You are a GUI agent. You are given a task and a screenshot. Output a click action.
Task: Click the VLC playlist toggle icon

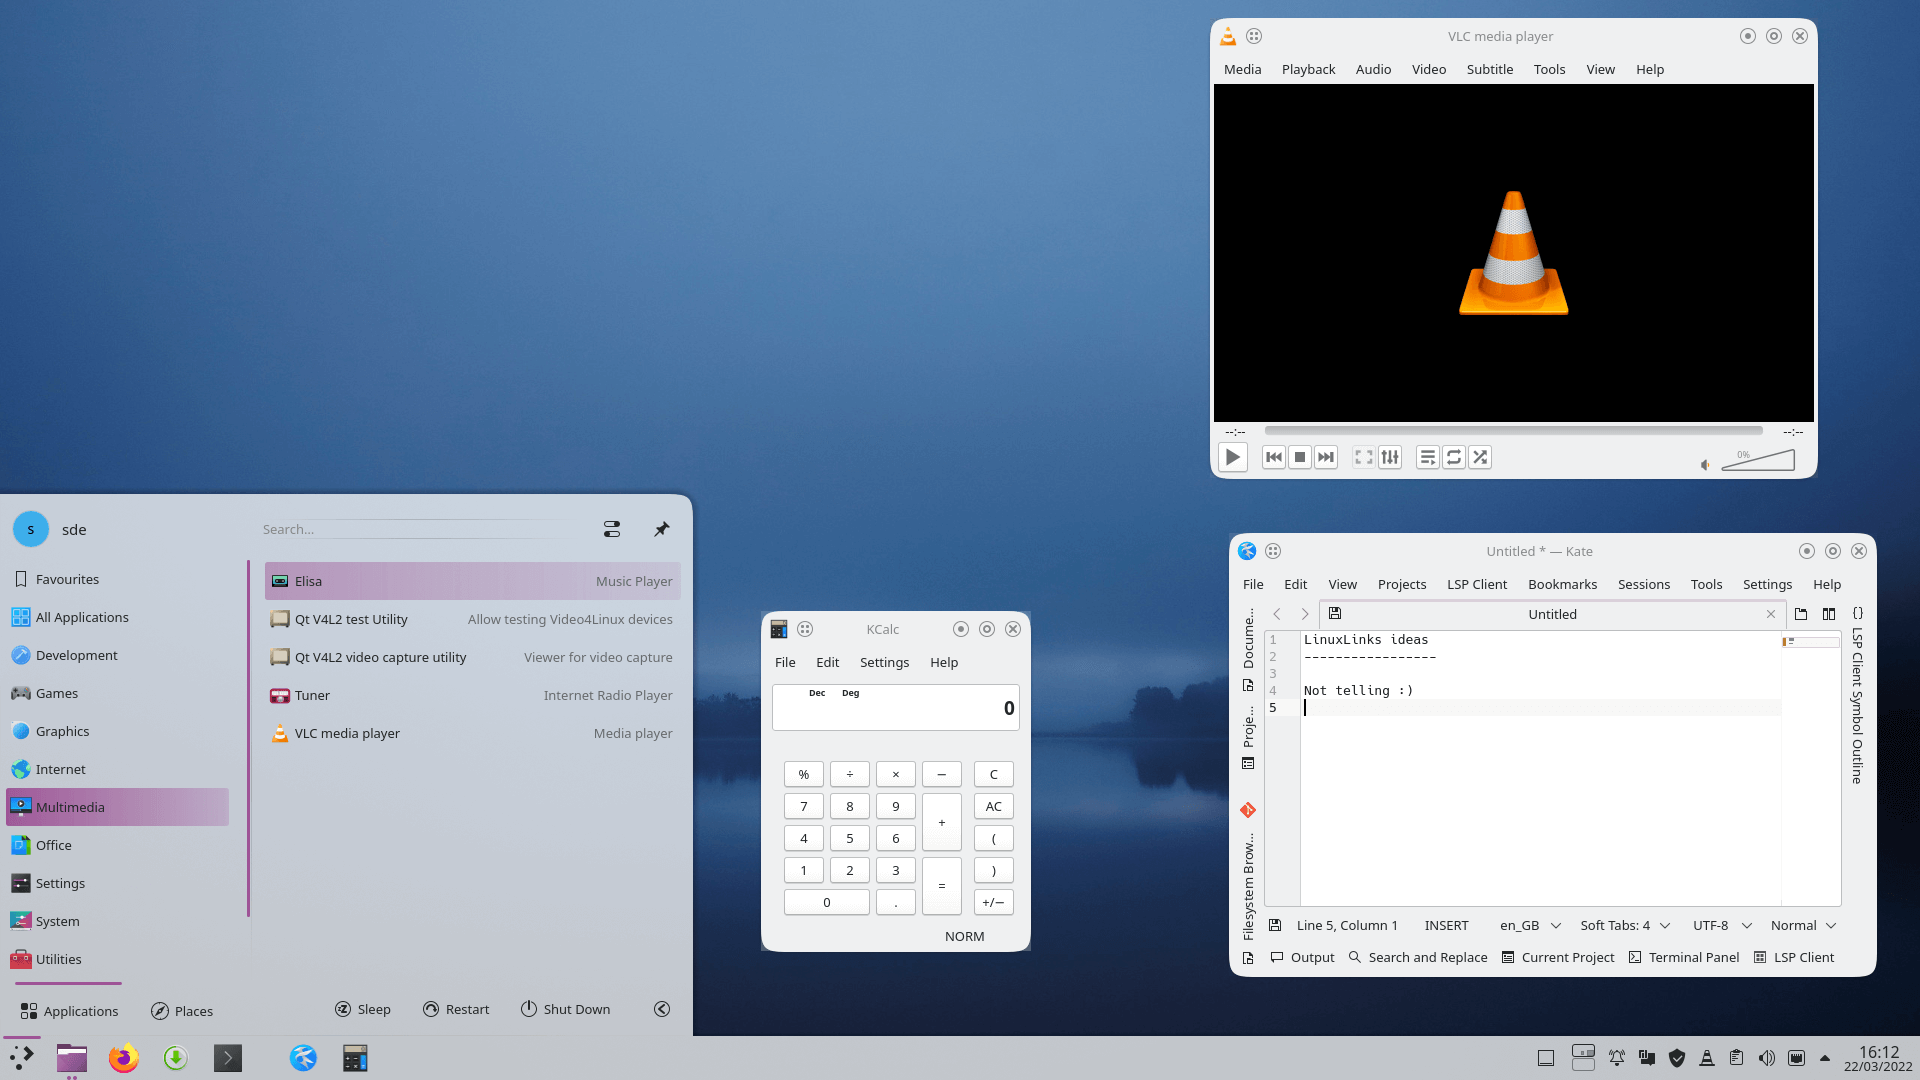point(1427,456)
